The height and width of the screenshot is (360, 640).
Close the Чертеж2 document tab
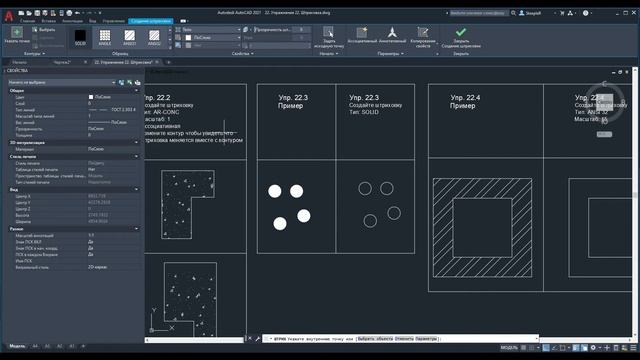click(85, 62)
